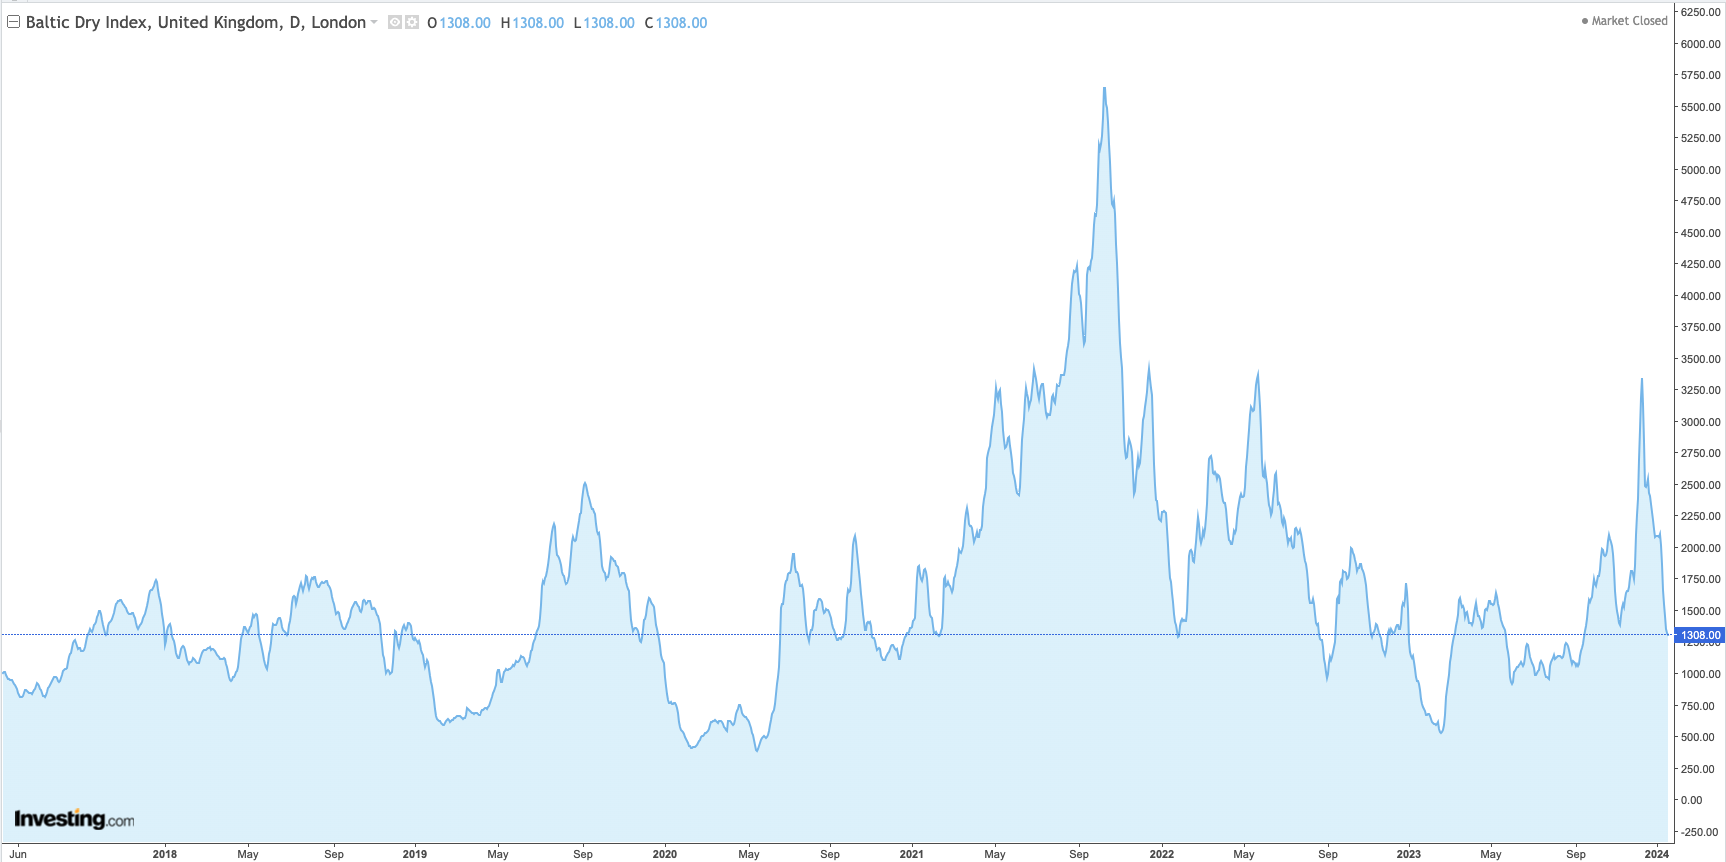Click the Open value 1308.00

coord(465,23)
